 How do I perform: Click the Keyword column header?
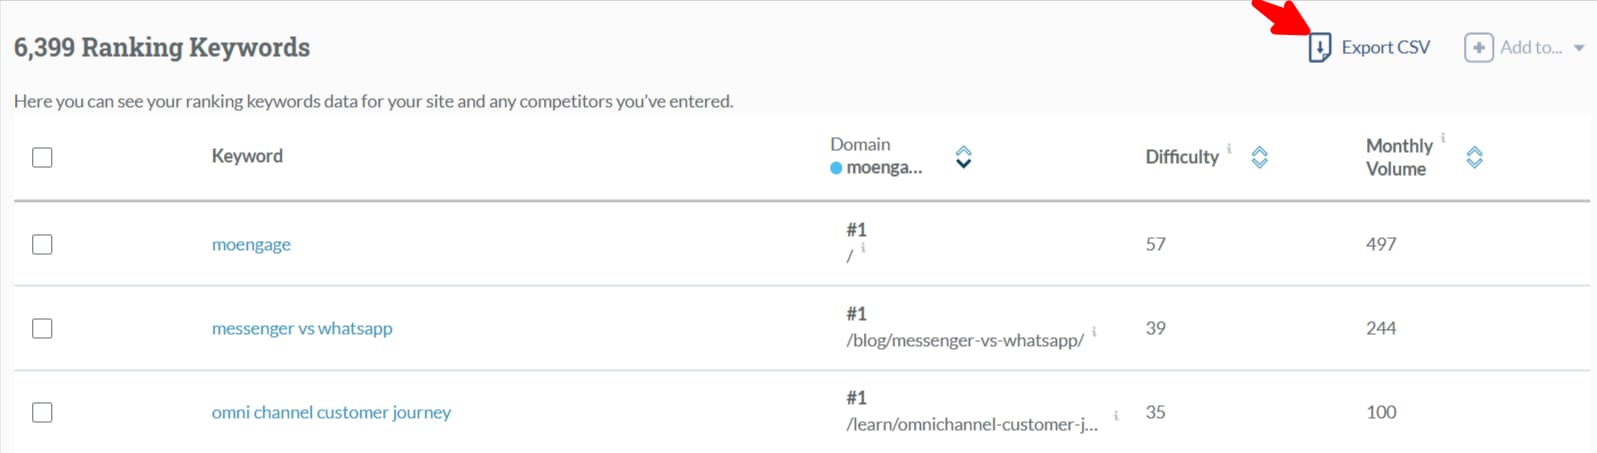[x=247, y=156]
